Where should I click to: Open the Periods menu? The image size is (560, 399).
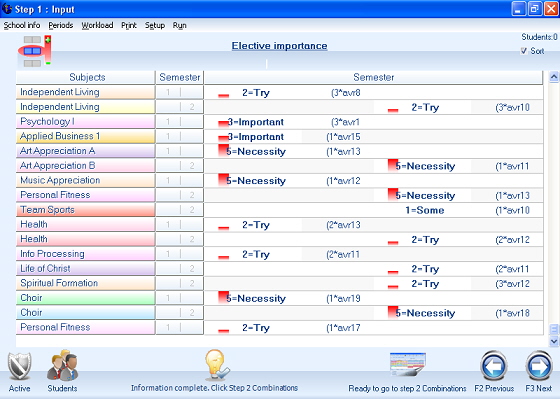click(61, 25)
